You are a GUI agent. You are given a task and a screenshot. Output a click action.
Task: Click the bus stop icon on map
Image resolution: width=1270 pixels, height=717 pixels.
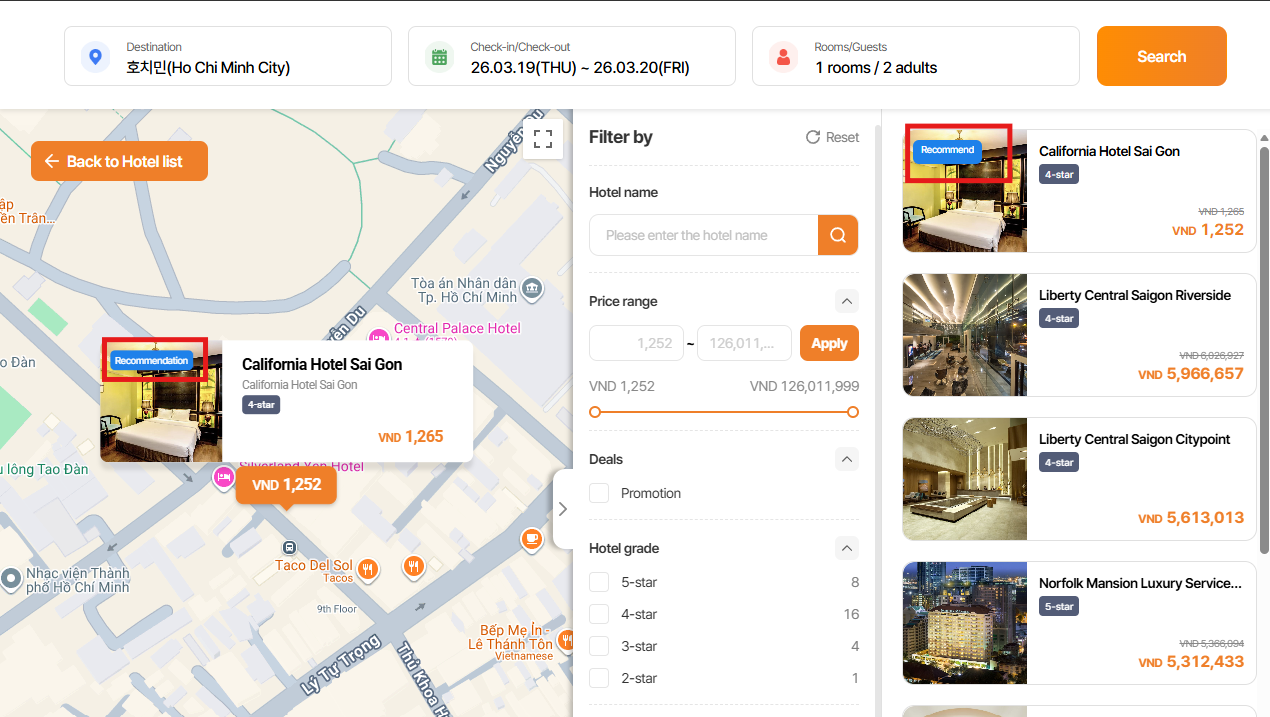coord(289,547)
